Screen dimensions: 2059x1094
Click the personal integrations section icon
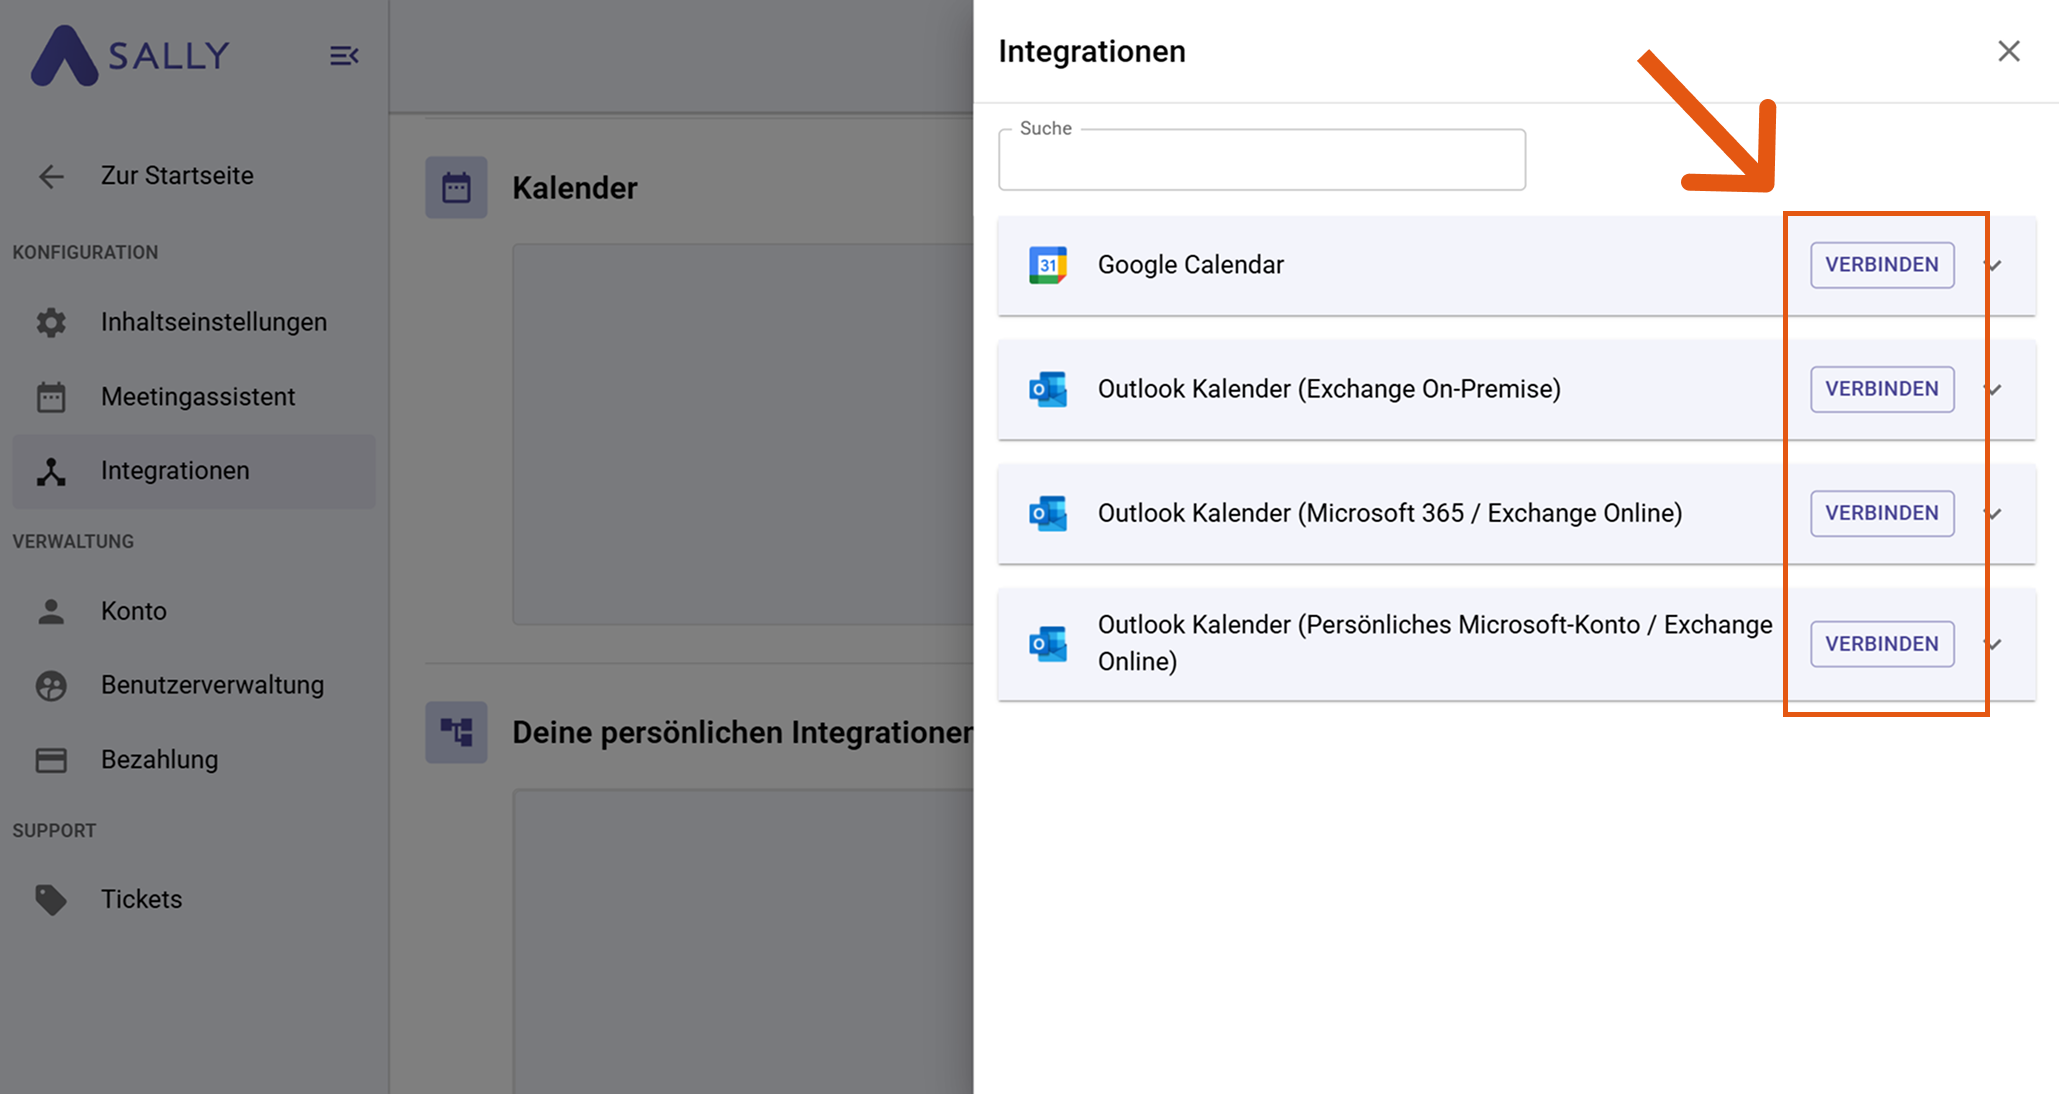coord(456,732)
